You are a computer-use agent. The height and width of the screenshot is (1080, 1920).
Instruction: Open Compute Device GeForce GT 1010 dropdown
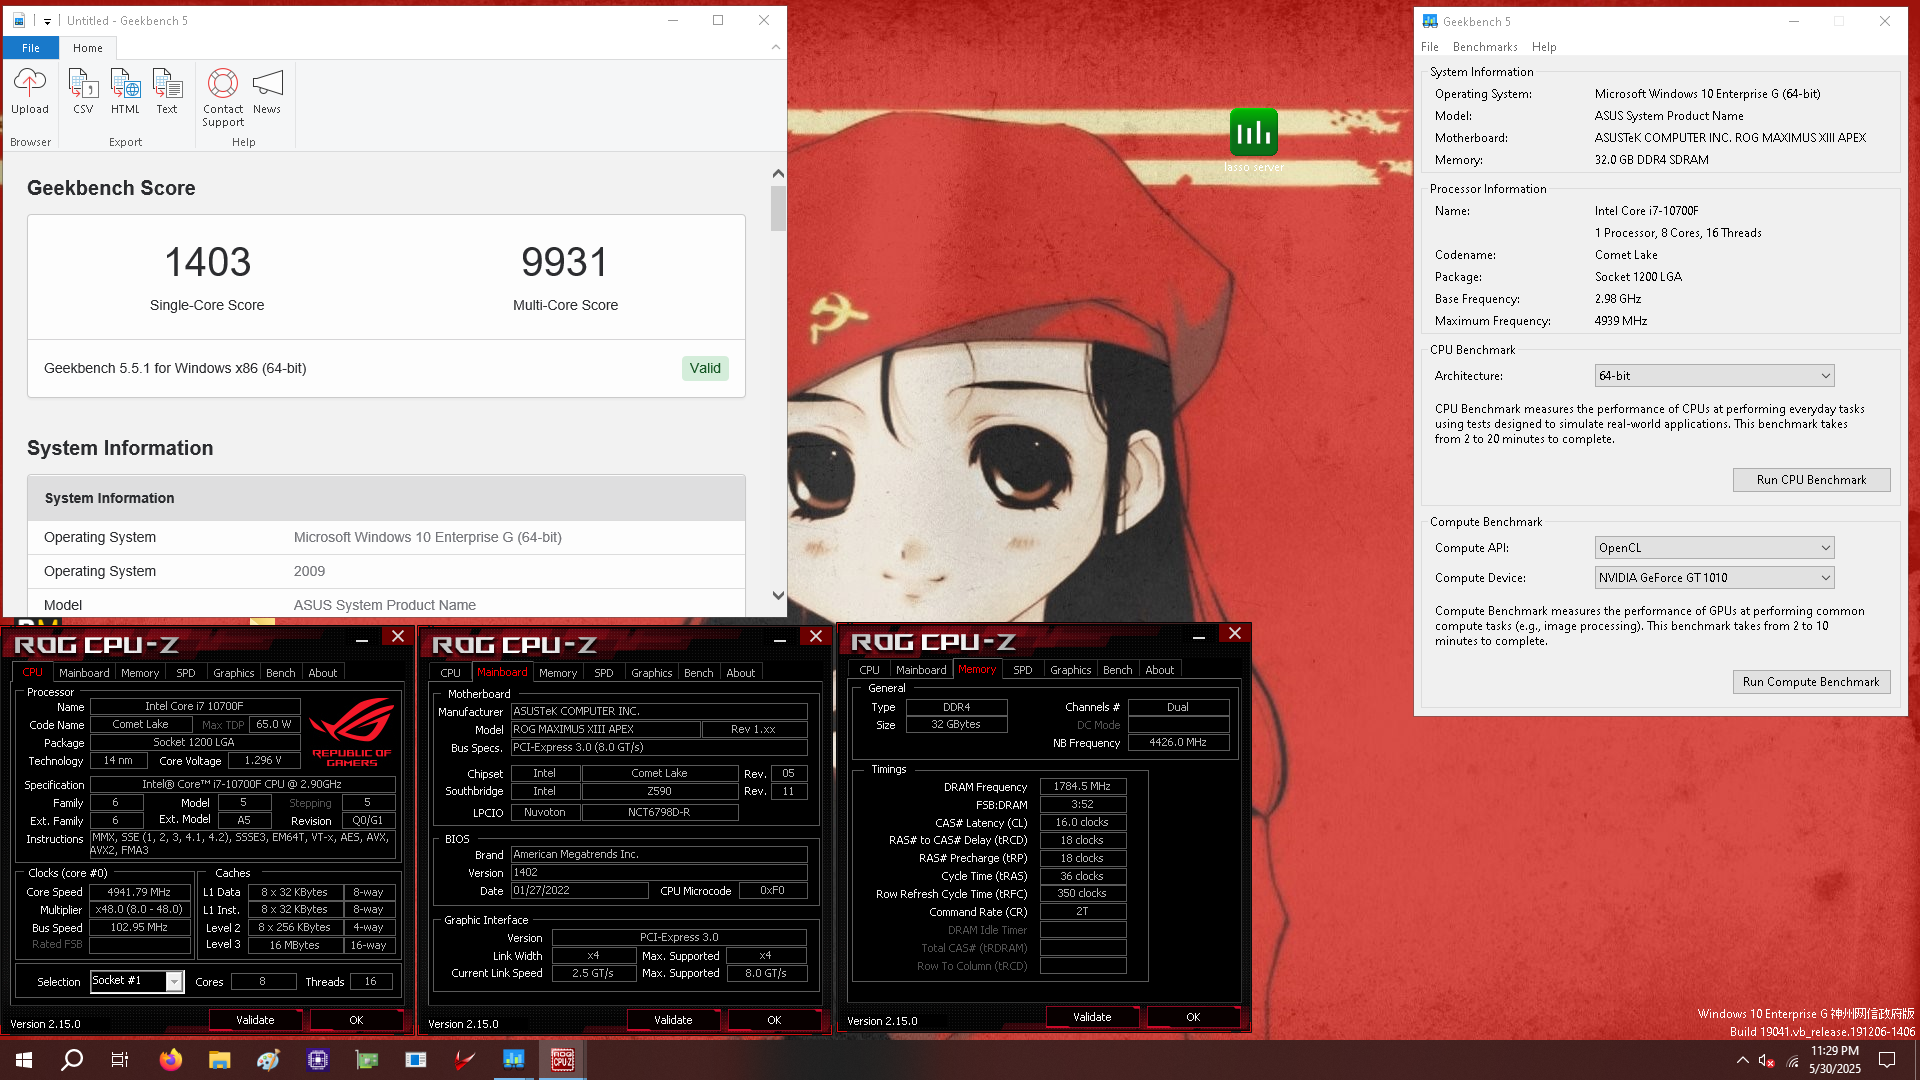pyautogui.click(x=1714, y=578)
